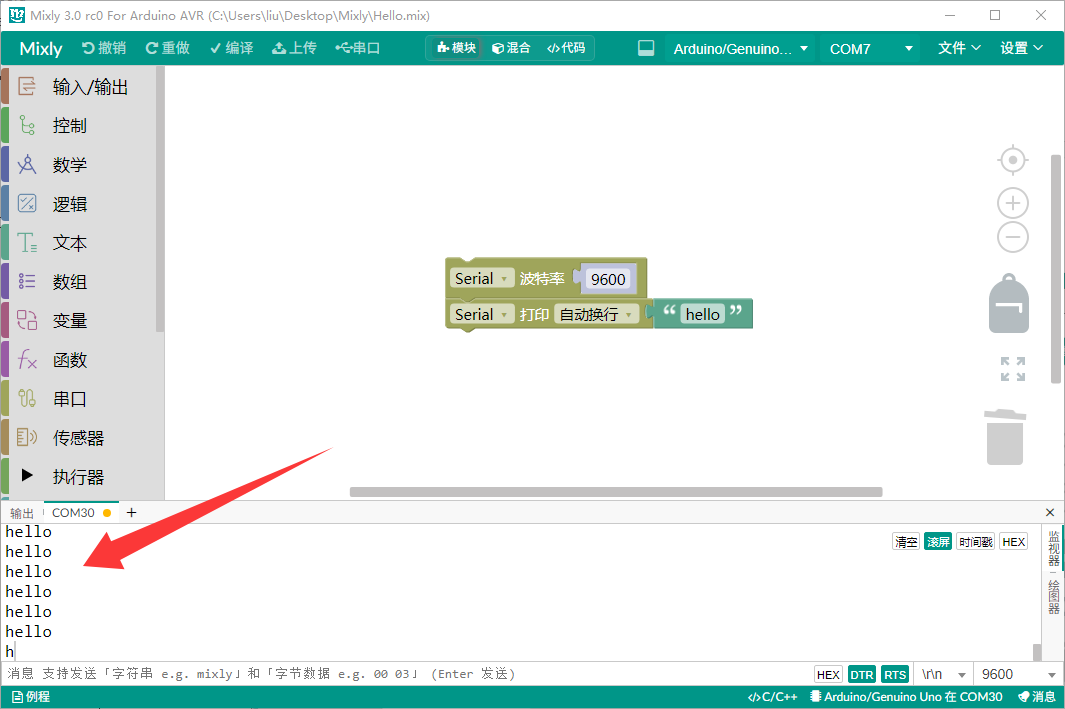Viewport: 1065px width, 709px height.
Task: Open Serial dropdown on the 打印 block
Action: coord(482,314)
